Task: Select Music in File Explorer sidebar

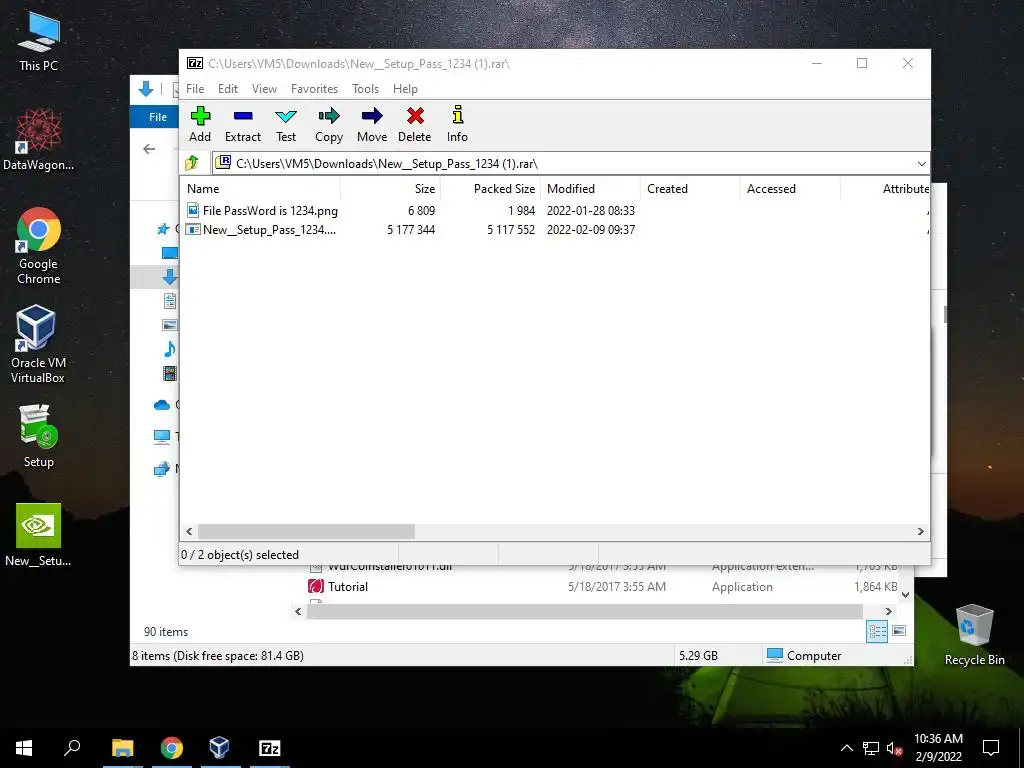Action: coord(169,349)
